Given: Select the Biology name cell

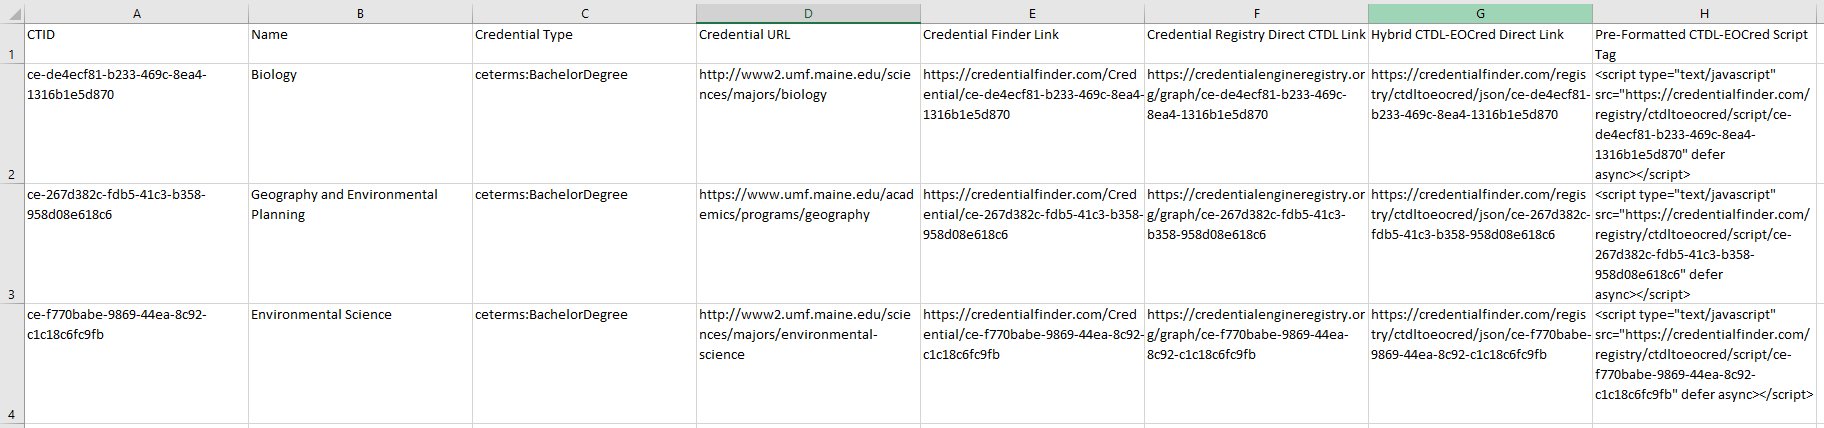Looking at the screenshot, I should click(x=360, y=124).
